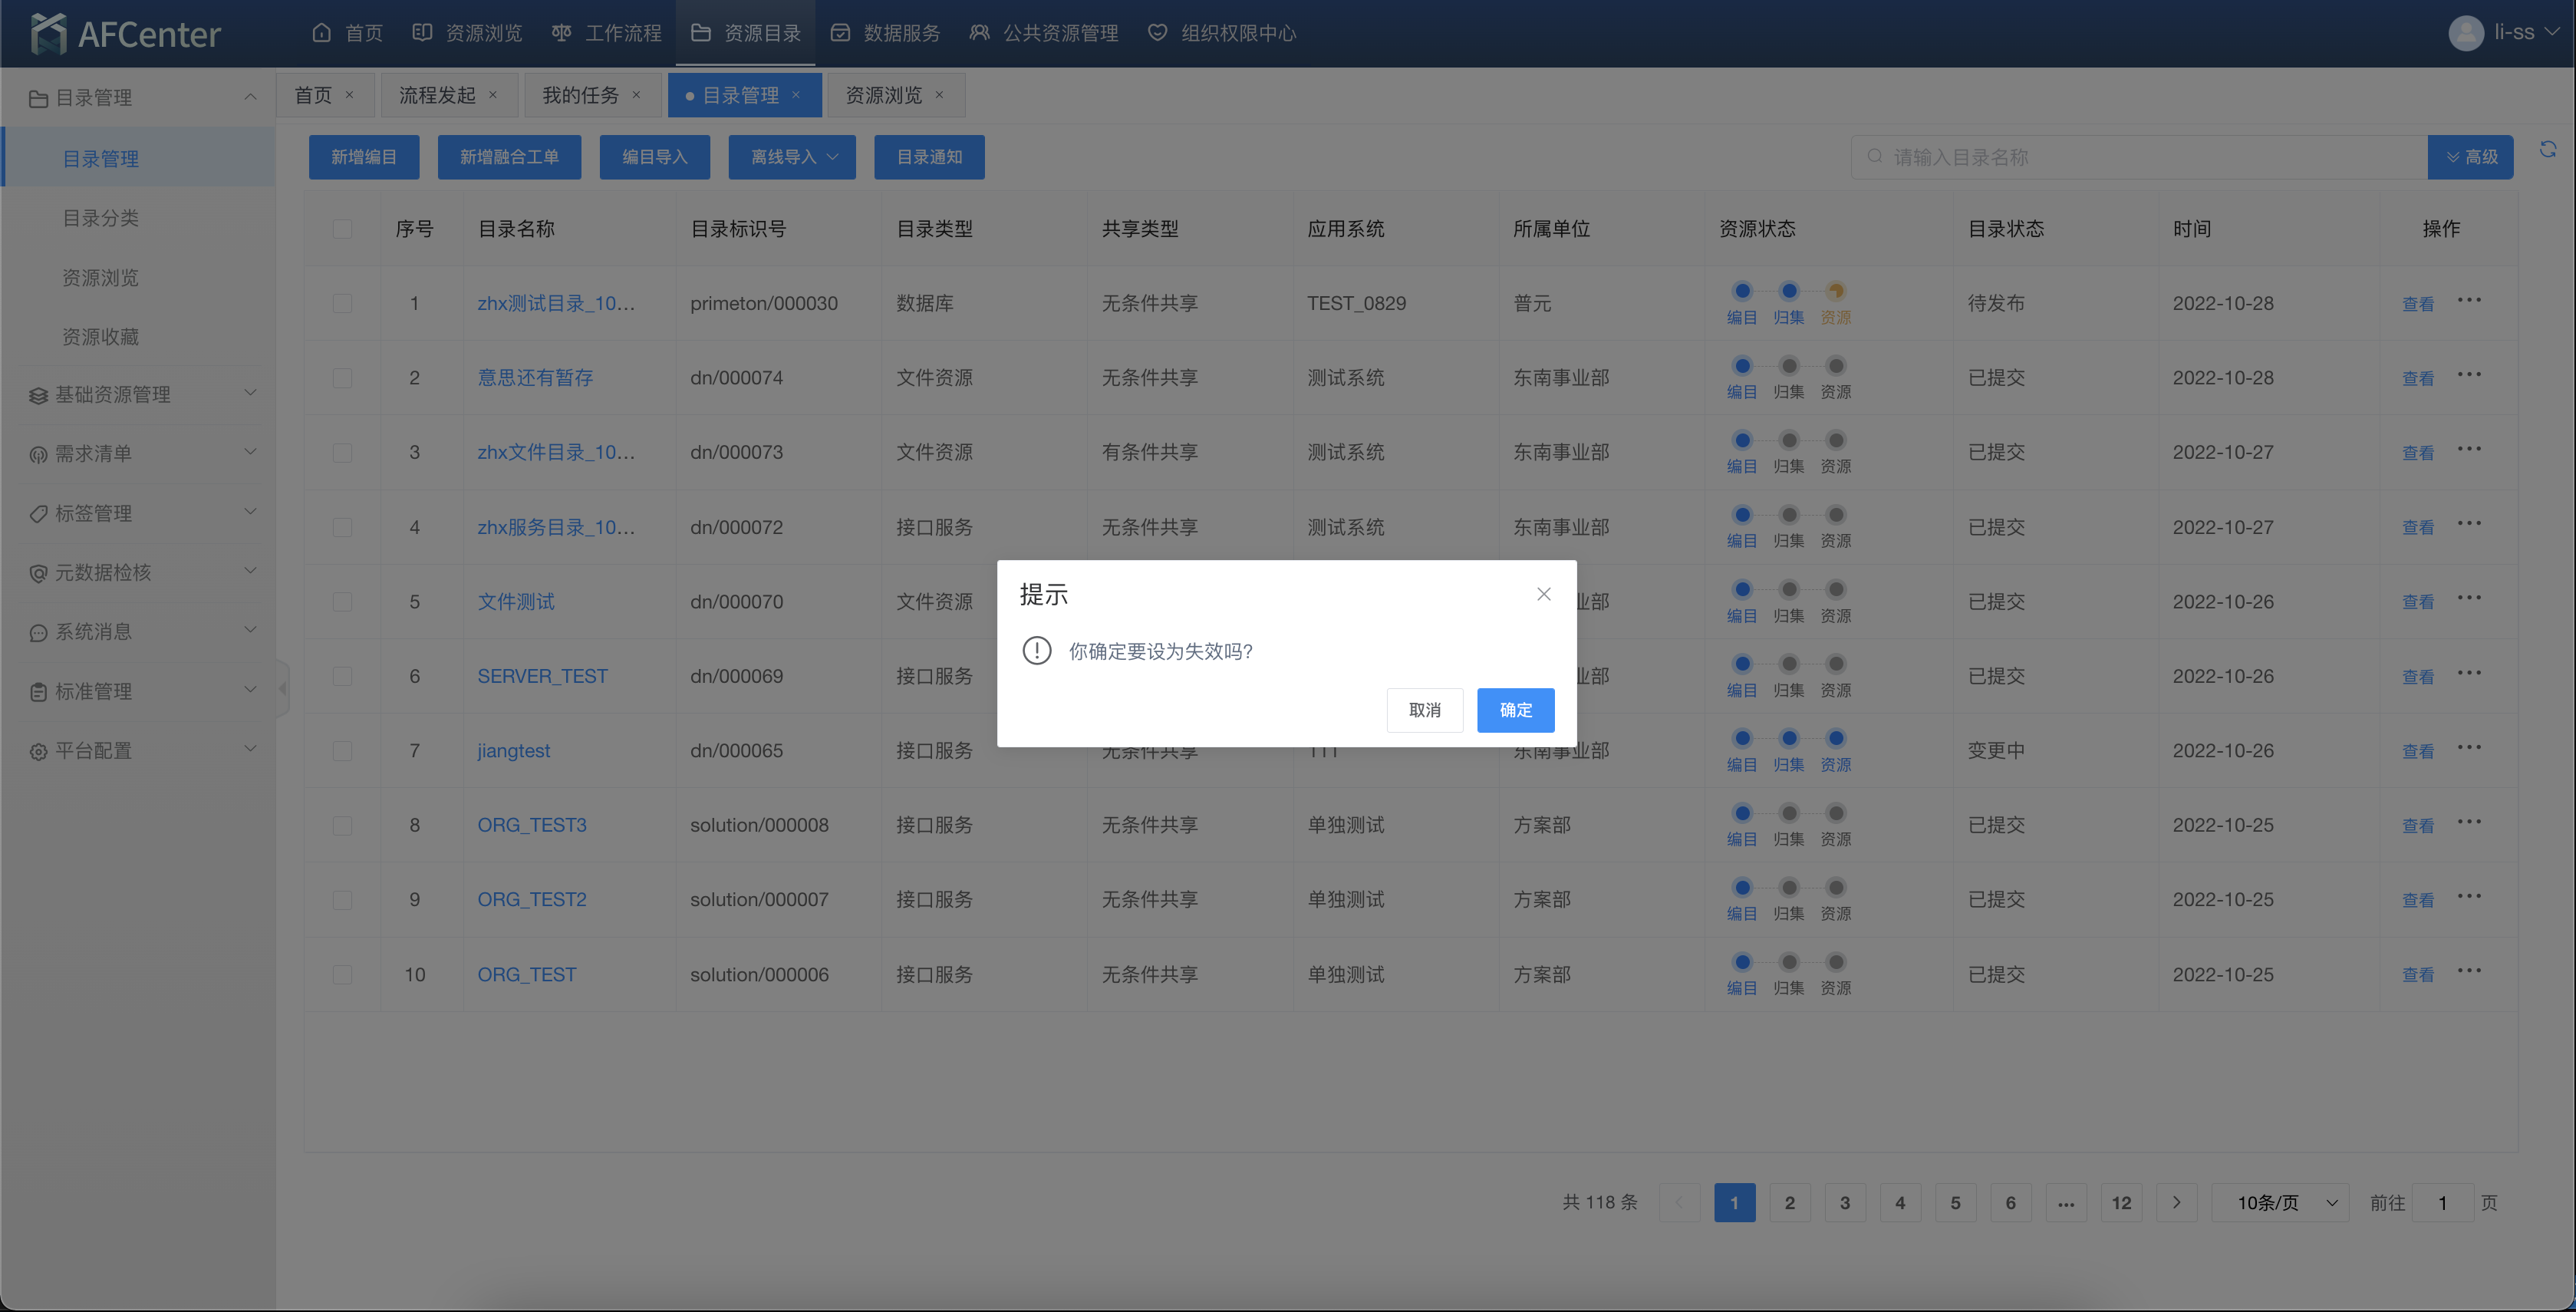Viewport: 2576px width, 1312px height.
Task: Open the more-actions dots for row 意思还有暂存
Action: click(2468, 375)
